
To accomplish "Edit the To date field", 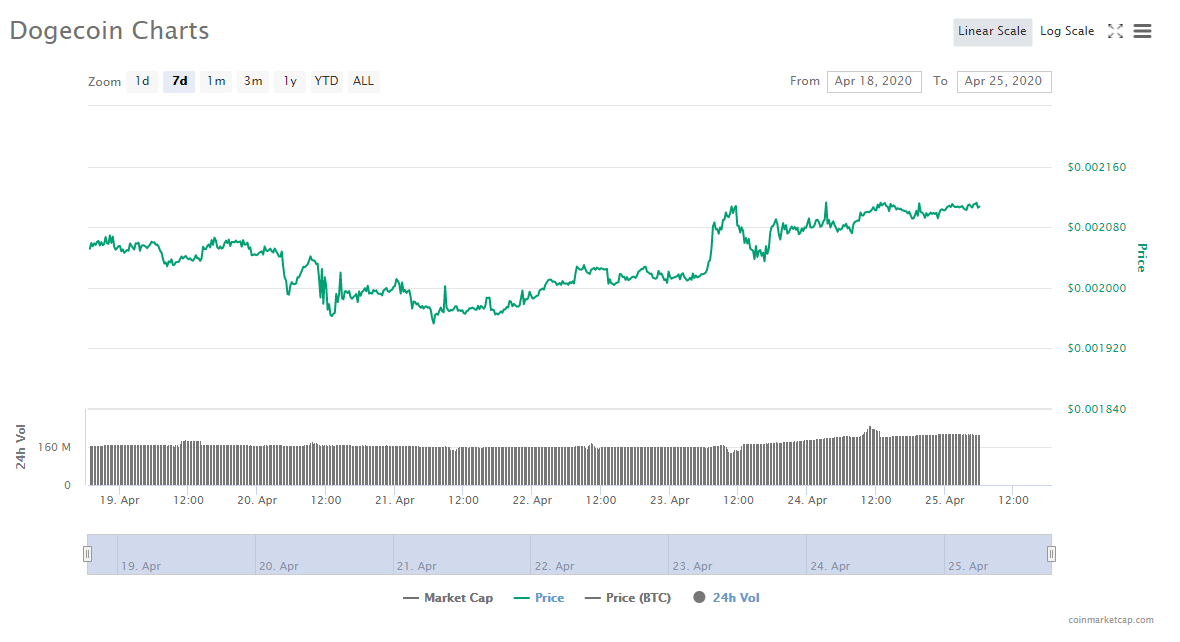I will point(1003,81).
